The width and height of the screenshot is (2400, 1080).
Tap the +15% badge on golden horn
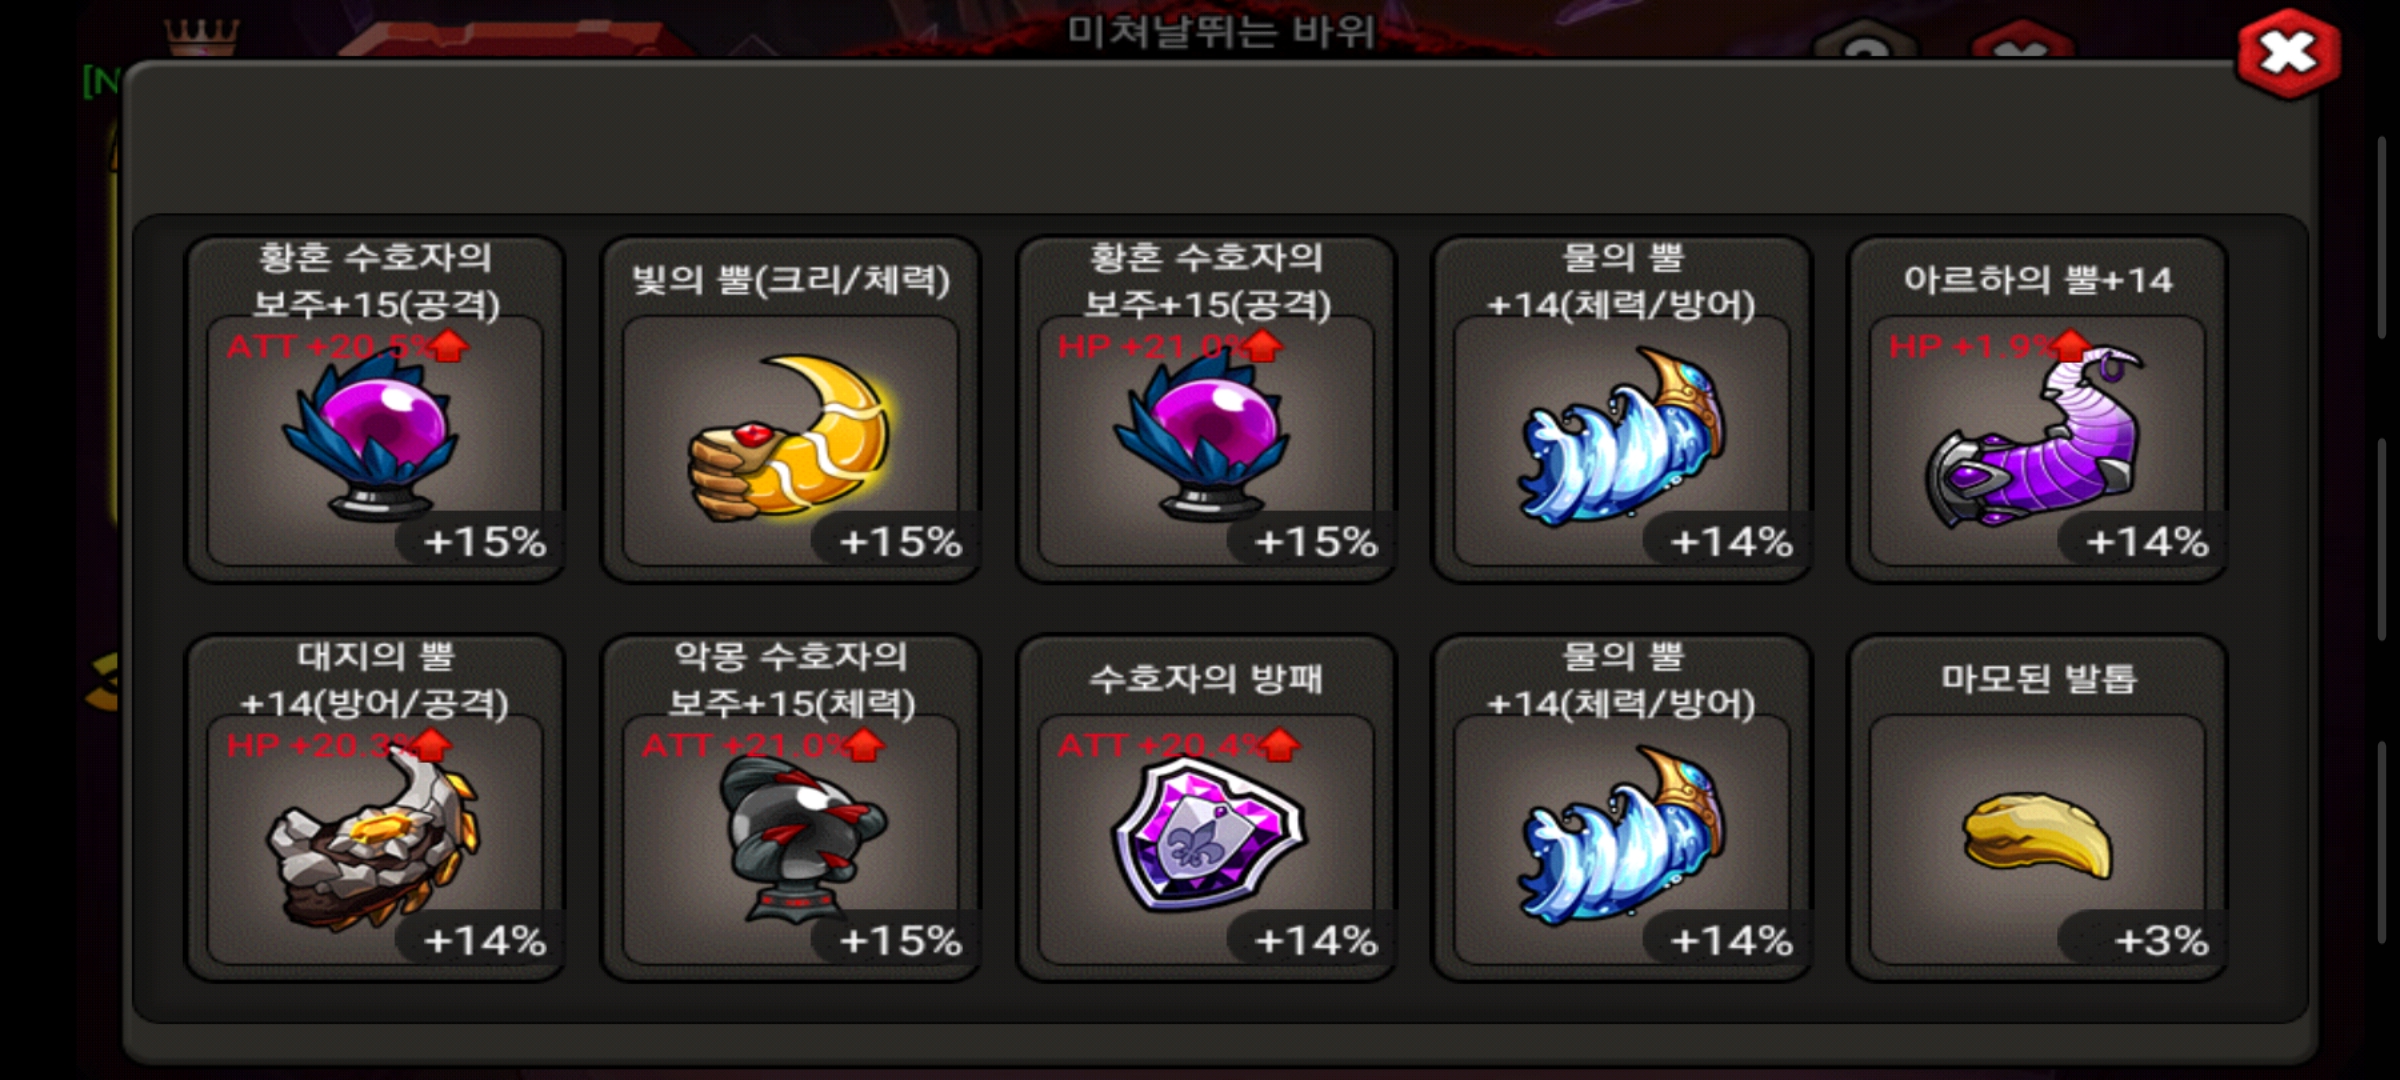[900, 542]
